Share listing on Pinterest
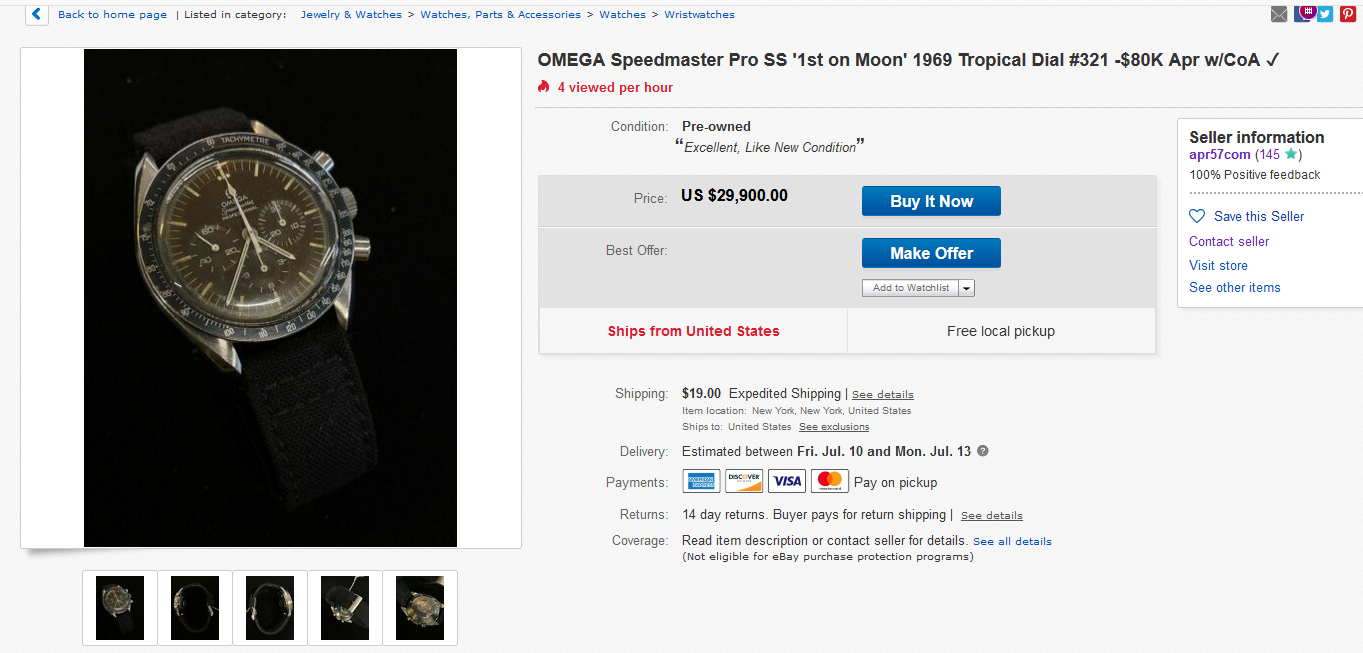Viewport: 1363px width, 653px height. pyautogui.click(x=1348, y=14)
